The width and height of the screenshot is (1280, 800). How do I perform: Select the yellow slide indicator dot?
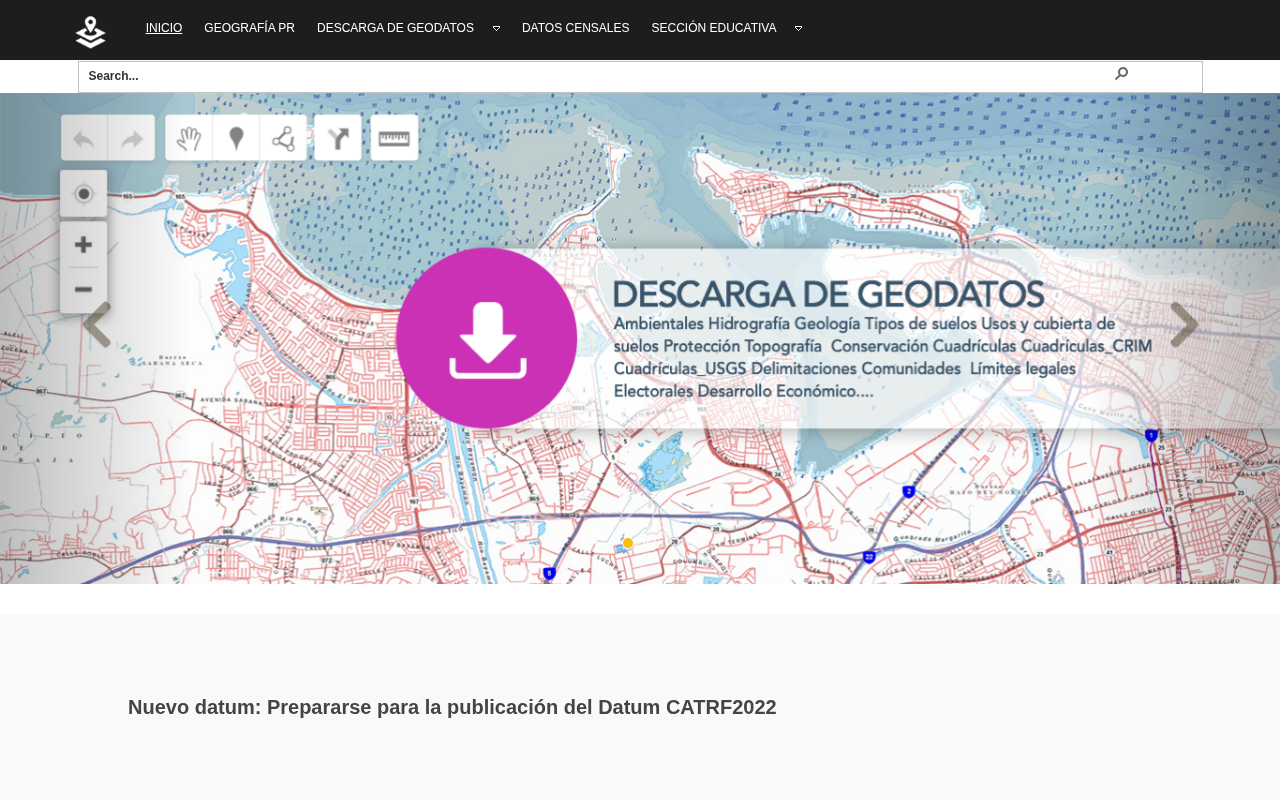pyautogui.click(x=628, y=543)
